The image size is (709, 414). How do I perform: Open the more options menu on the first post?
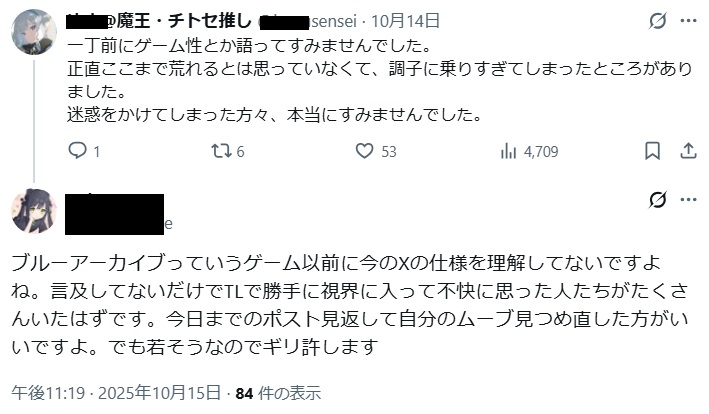688,21
